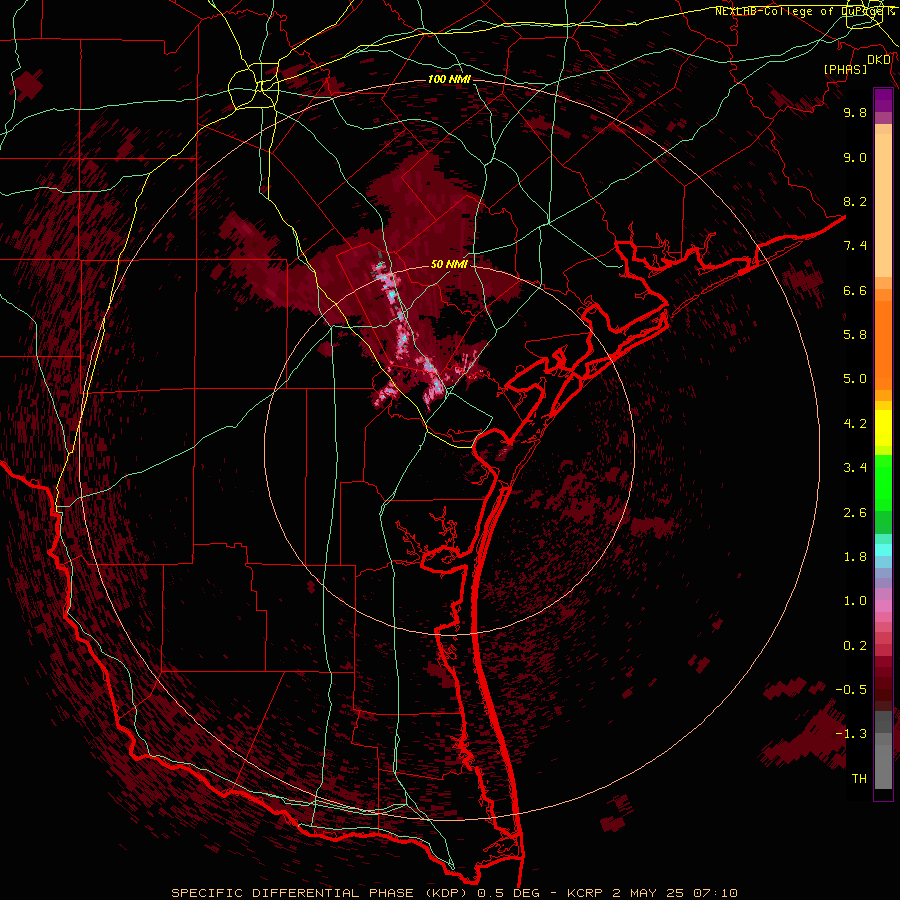The width and height of the screenshot is (900, 900).
Task: Pick the 6.6 scale value
Action: pyautogui.click(x=855, y=290)
